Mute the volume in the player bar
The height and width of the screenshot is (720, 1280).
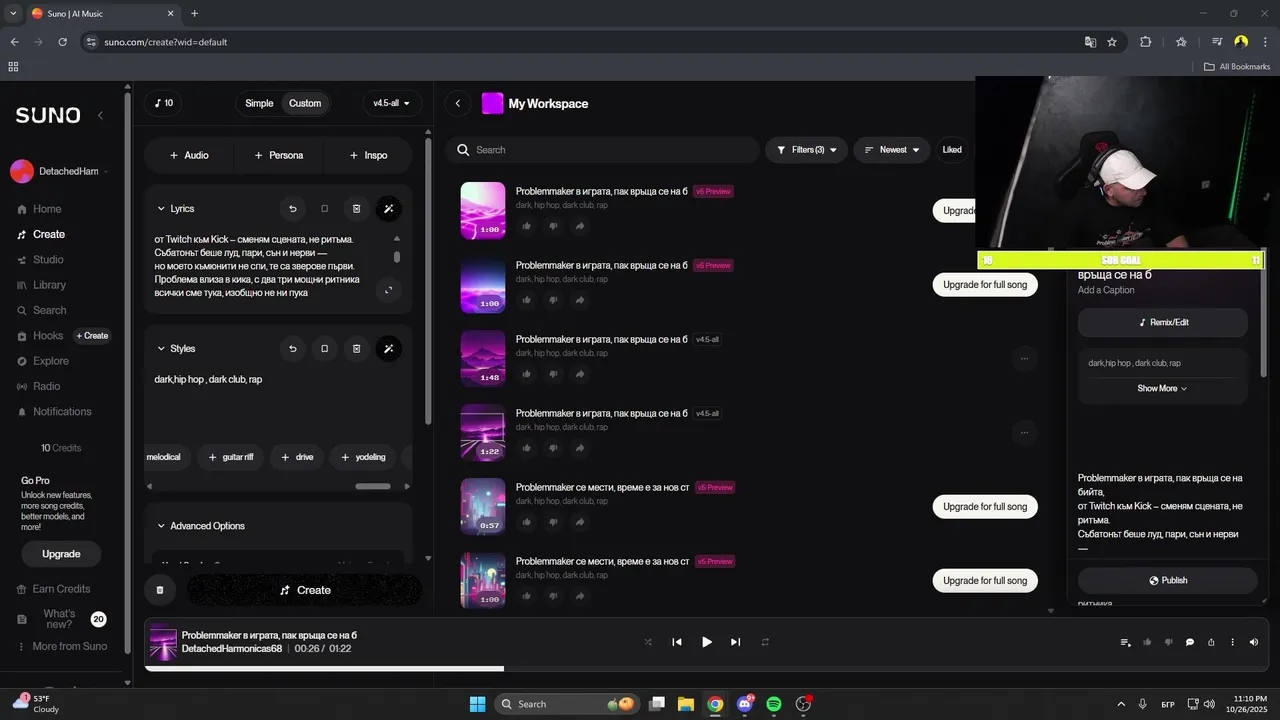click(1254, 642)
